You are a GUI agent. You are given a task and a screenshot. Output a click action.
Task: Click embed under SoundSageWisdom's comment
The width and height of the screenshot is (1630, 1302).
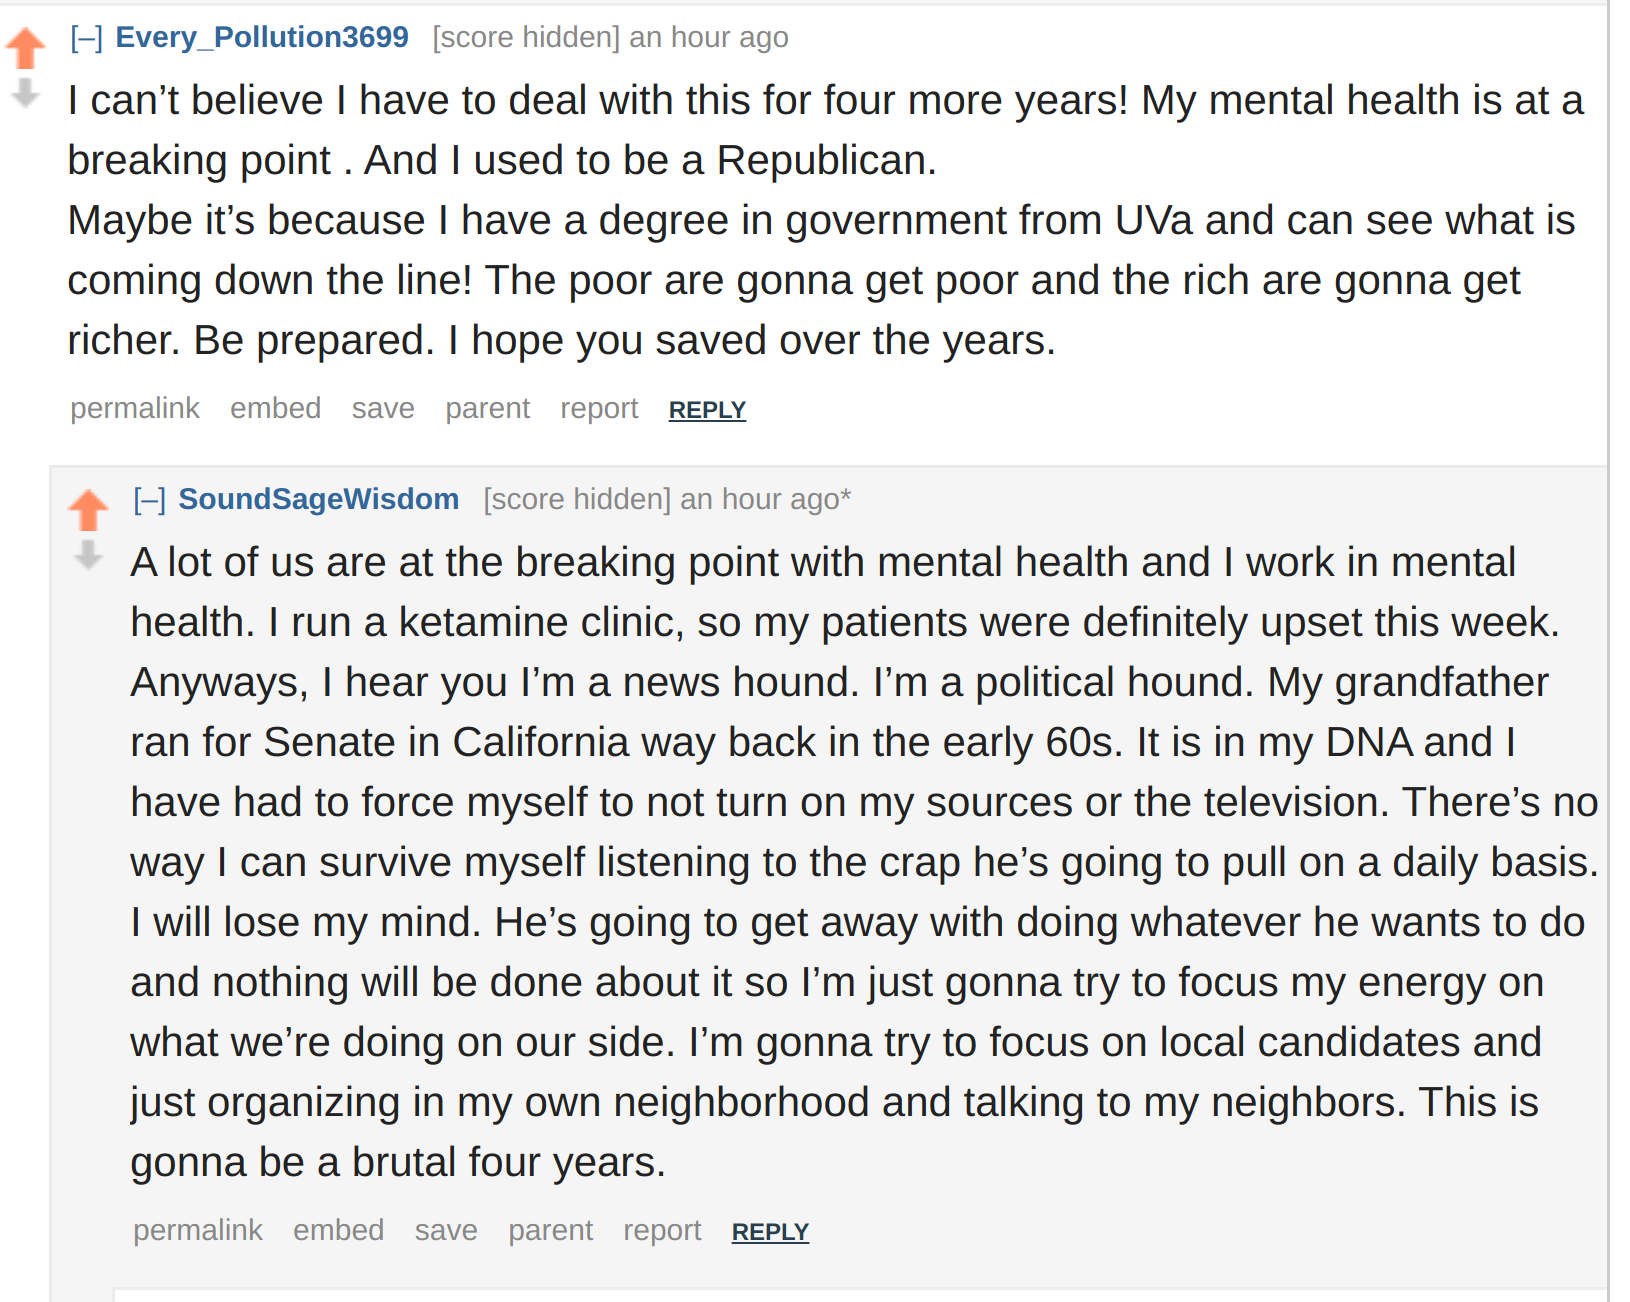338,1230
